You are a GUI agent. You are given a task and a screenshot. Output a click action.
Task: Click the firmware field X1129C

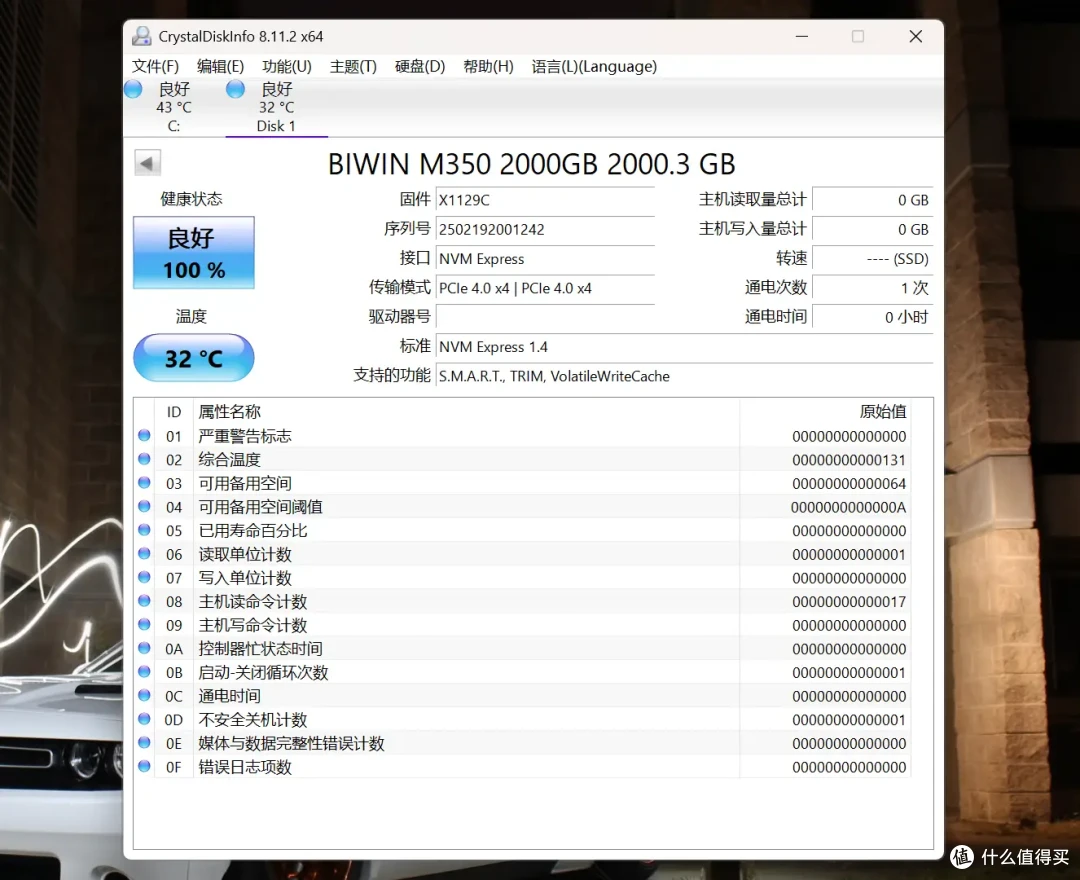(x=545, y=200)
